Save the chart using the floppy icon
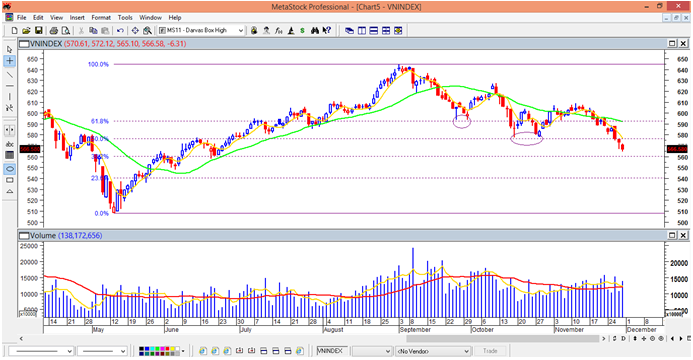The height and width of the screenshot is (360, 693). click(38, 30)
